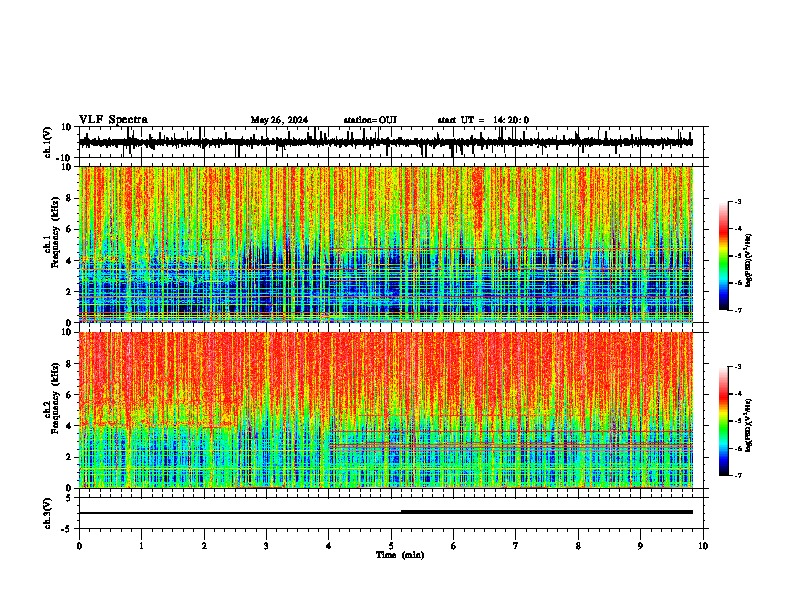
Task: Click the ch.2 color bar '-7' label
Action: 737,475
